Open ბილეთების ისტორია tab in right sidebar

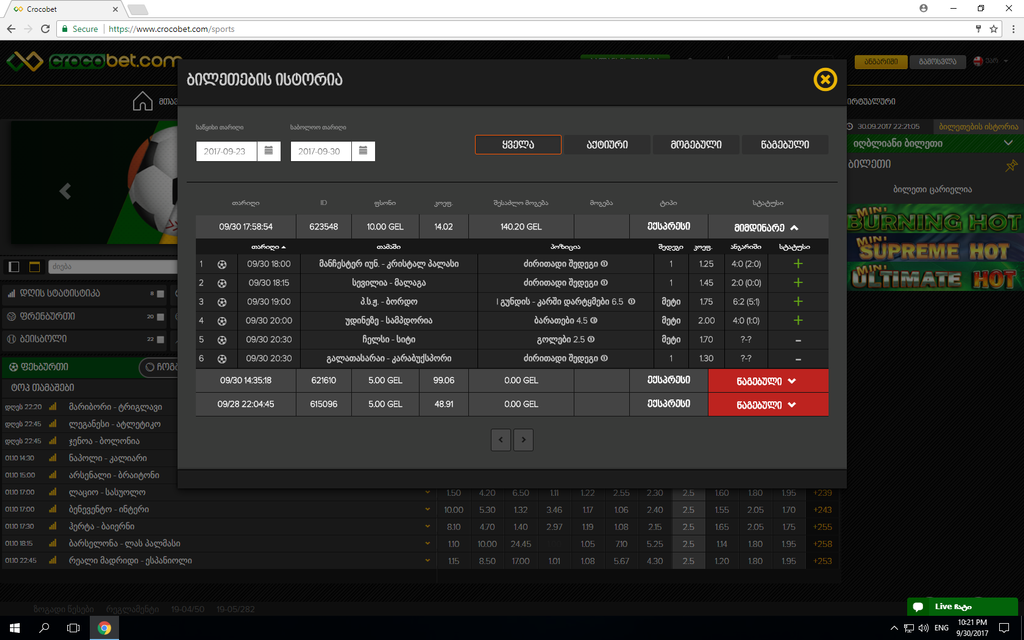tap(978, 126)
